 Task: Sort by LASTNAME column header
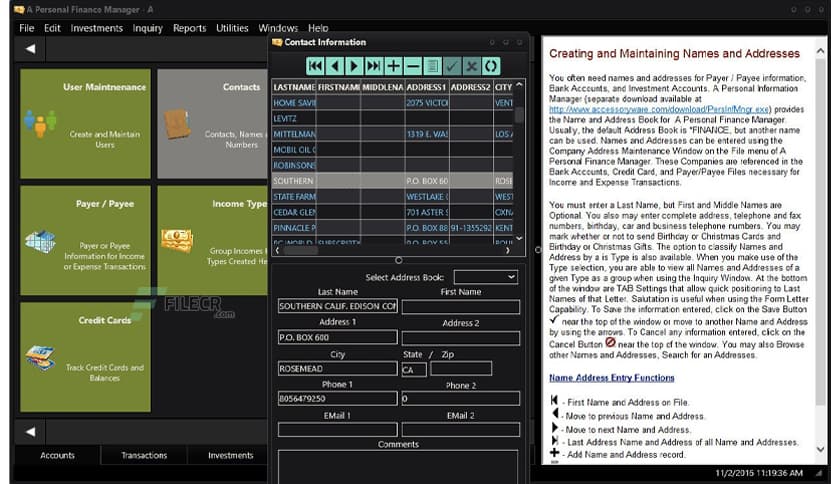[294, 87]
